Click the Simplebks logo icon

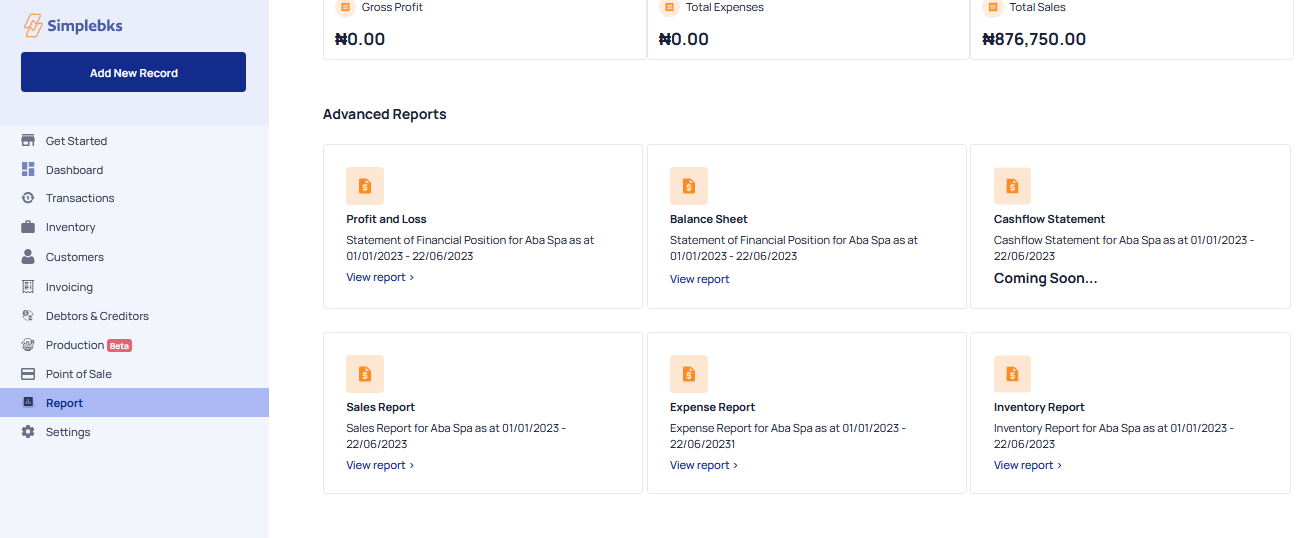coord(34,26)
